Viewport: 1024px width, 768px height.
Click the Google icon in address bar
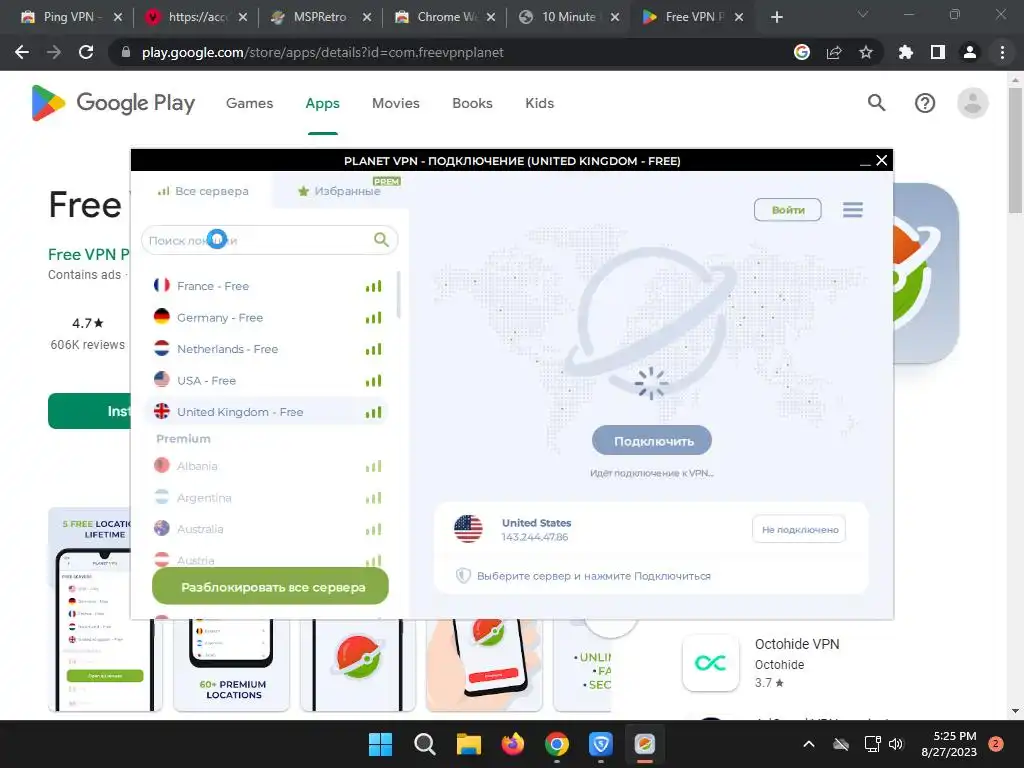tap(802, 52)
